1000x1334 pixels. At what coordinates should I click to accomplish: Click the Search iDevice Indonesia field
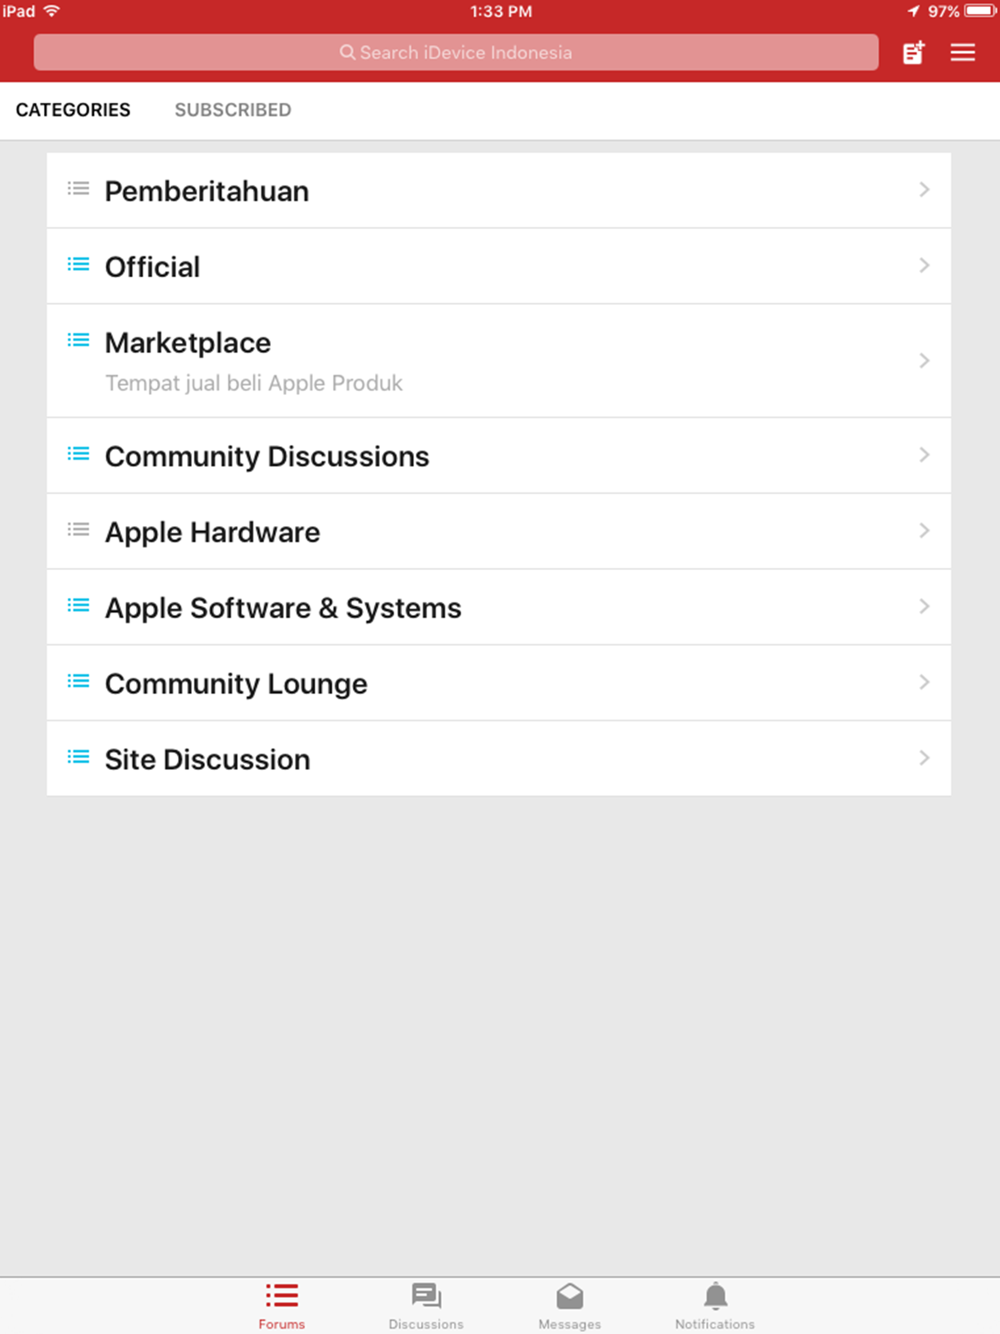[456, 52]
